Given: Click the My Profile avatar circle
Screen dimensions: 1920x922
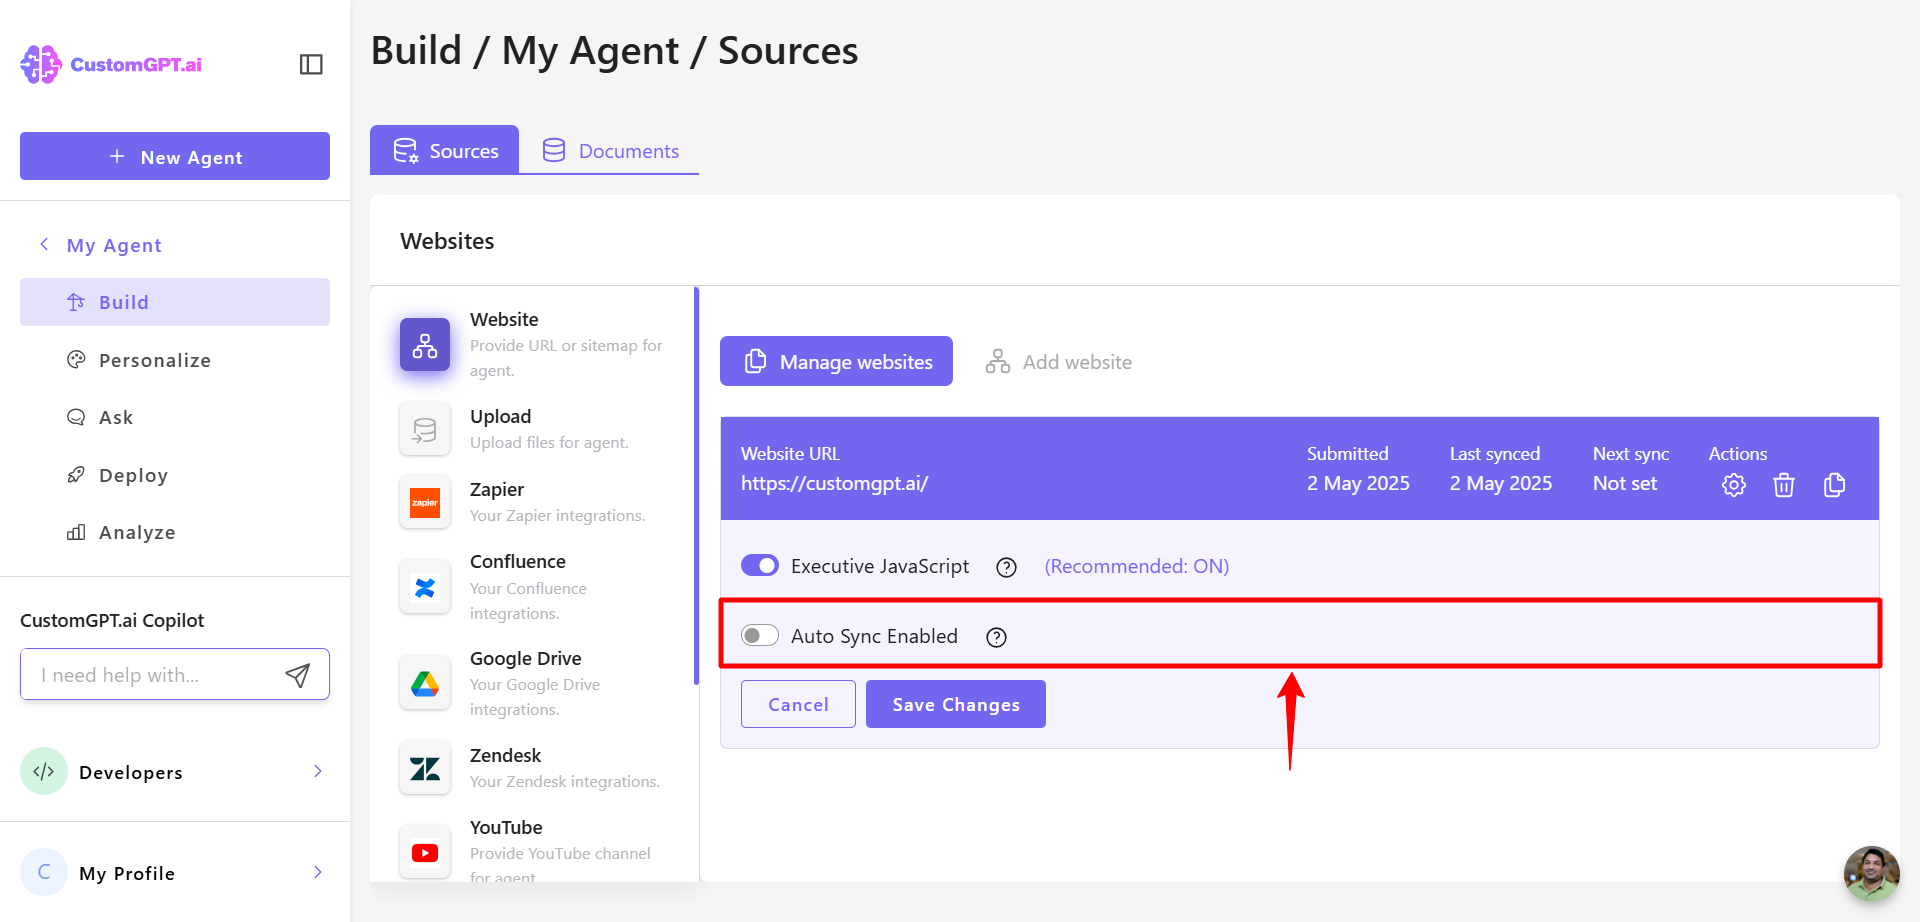Looking at the screenshot, I should click(44, 872).
